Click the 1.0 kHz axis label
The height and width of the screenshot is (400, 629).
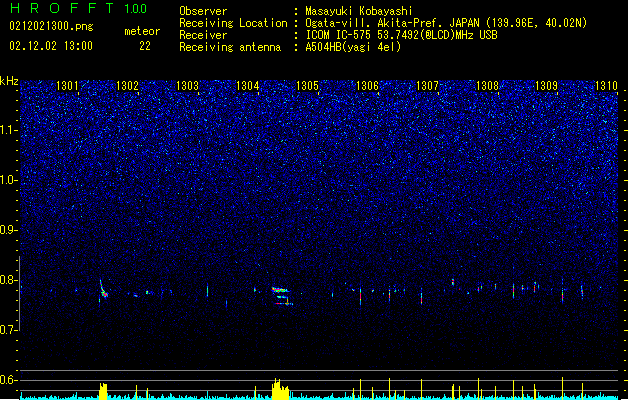[9, 180]
